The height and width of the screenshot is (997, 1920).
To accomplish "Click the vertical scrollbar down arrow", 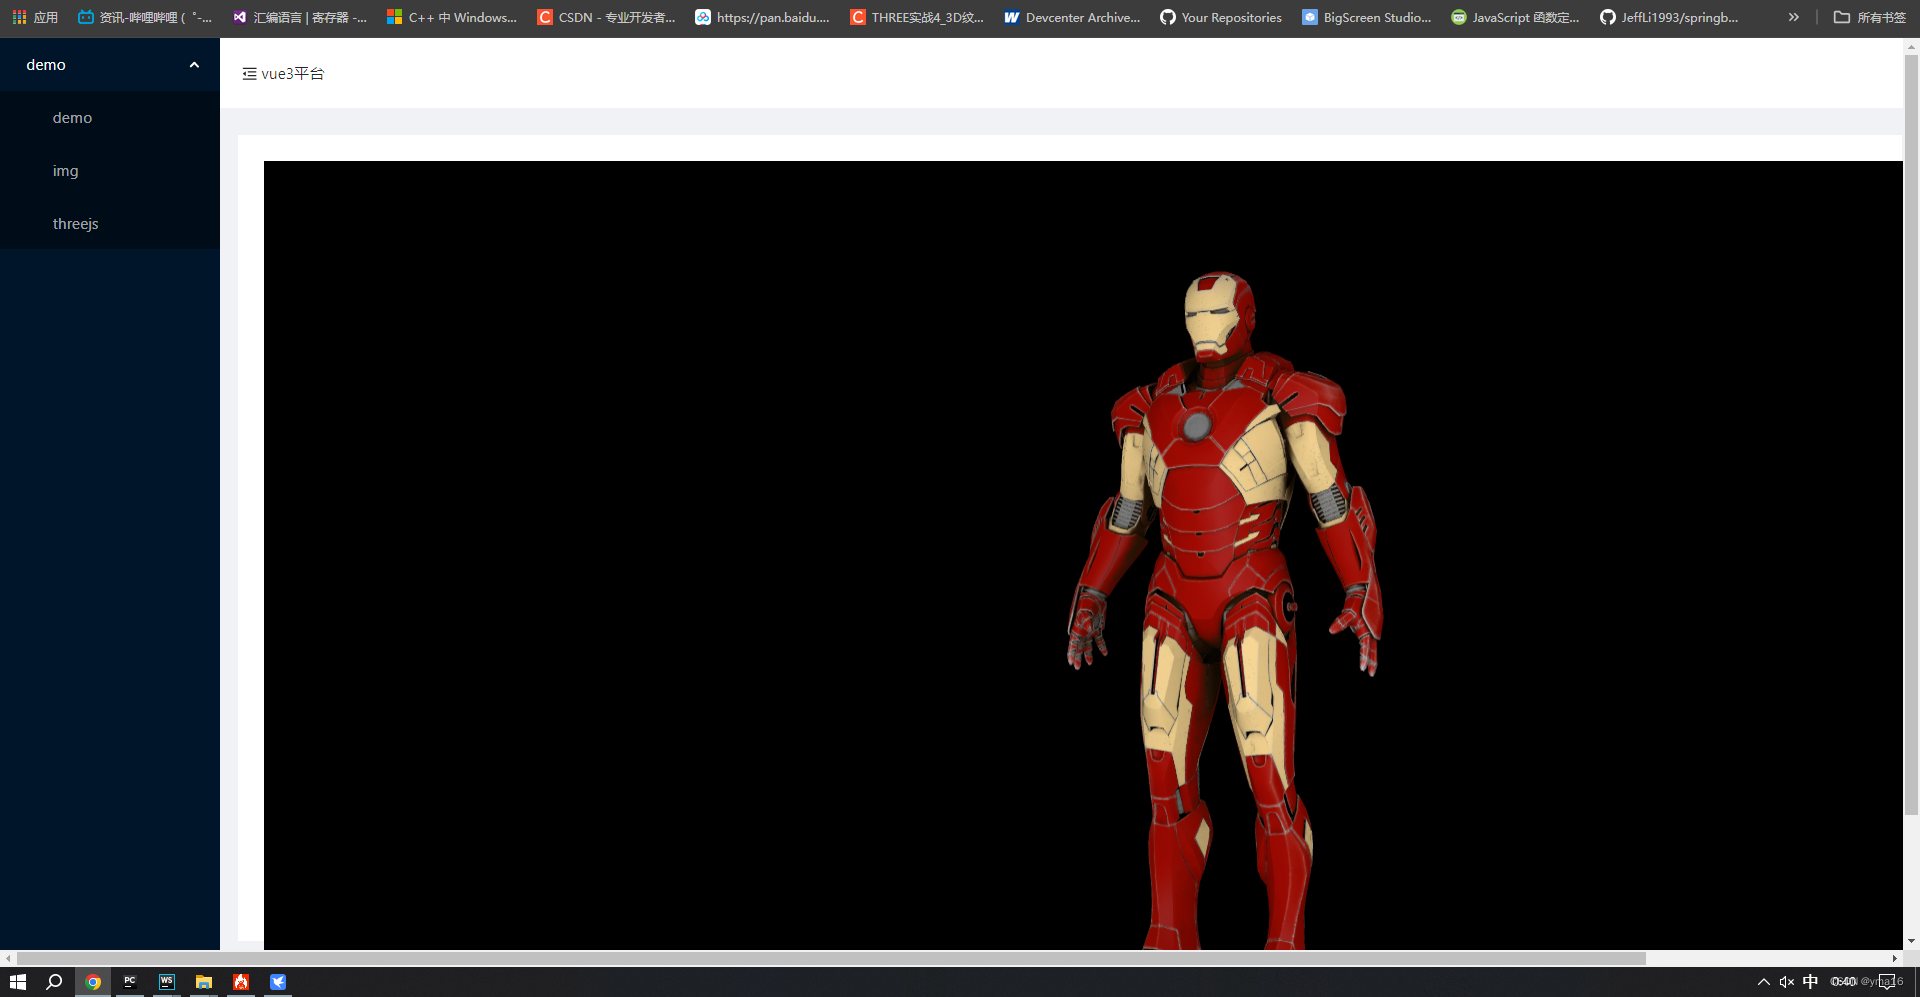I will point(1911,941).
